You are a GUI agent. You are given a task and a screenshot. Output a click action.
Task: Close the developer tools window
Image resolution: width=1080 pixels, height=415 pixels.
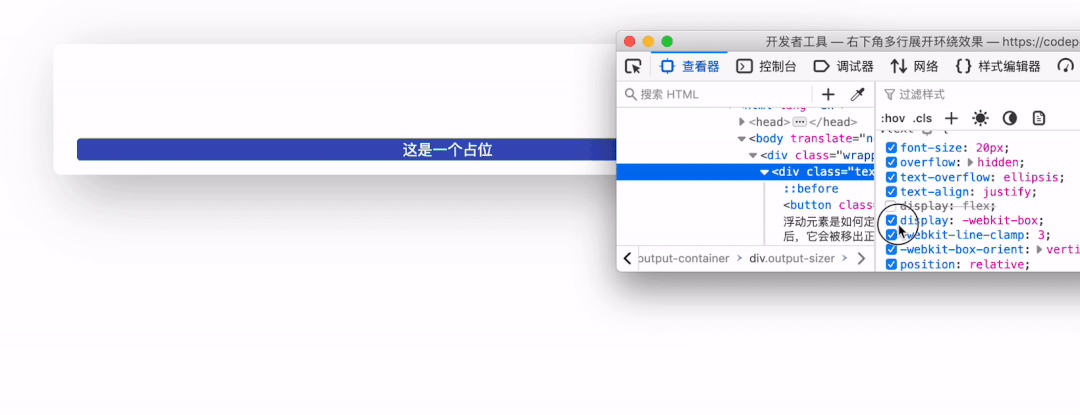[x=630, y=41]
